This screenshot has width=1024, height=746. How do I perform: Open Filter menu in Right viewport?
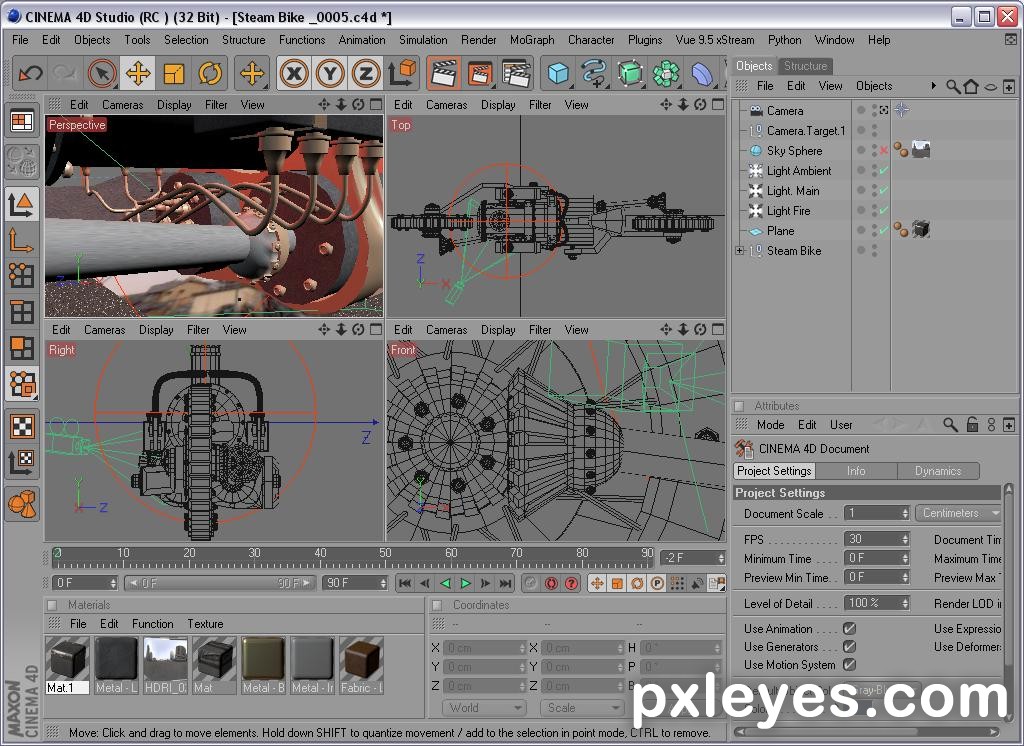click(198, 330)
